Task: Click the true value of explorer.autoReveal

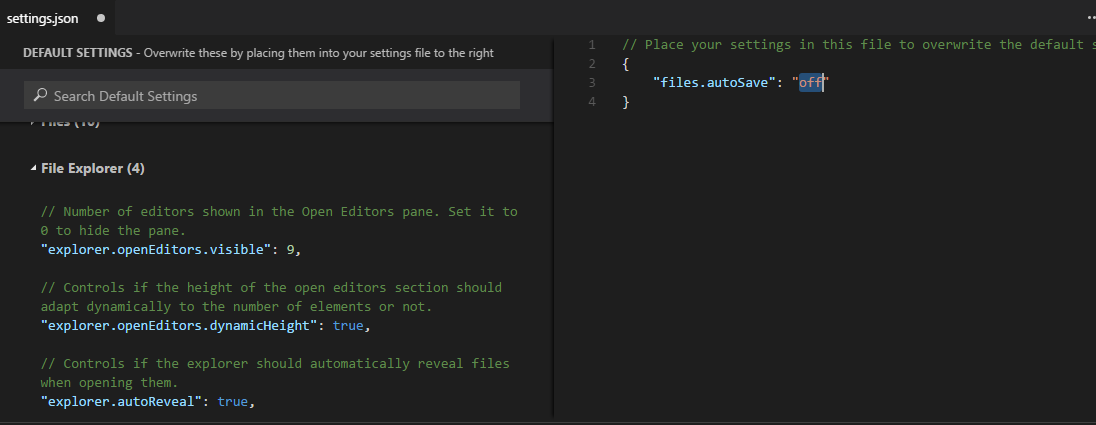Action: pyautogui.click(x=232, y=401)
